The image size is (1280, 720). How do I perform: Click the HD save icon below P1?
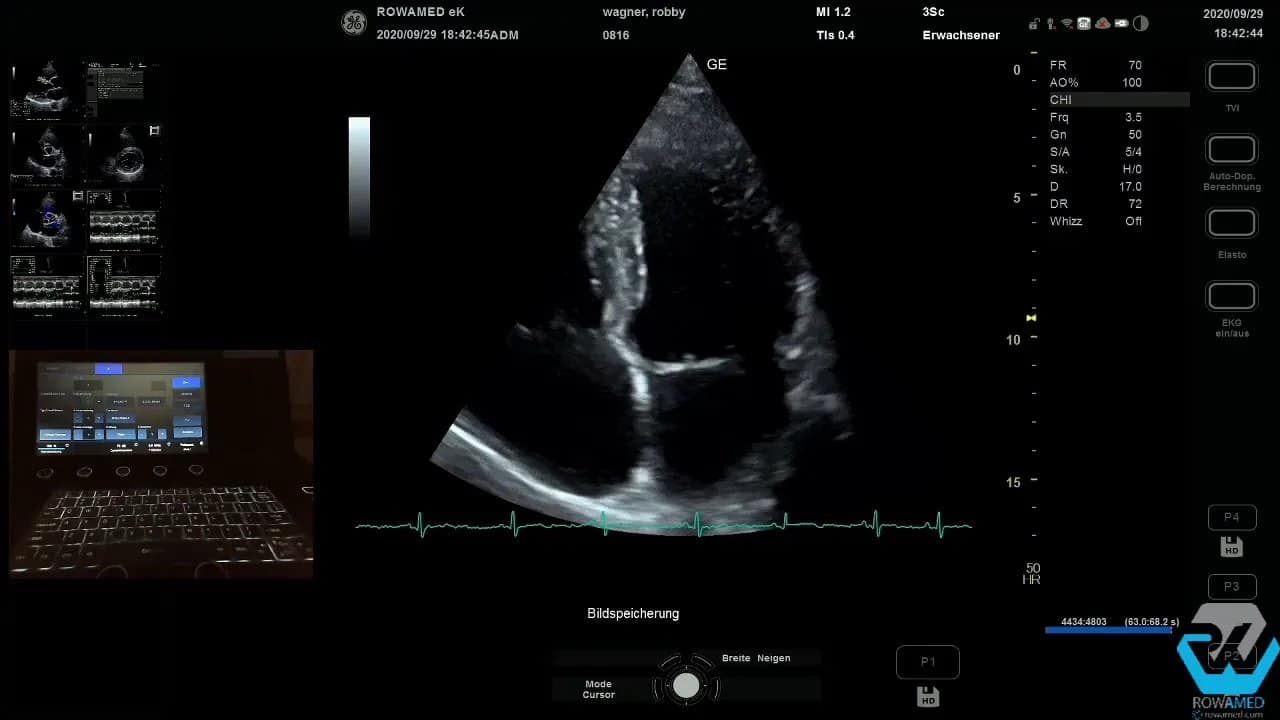click(x=928, y=696)
